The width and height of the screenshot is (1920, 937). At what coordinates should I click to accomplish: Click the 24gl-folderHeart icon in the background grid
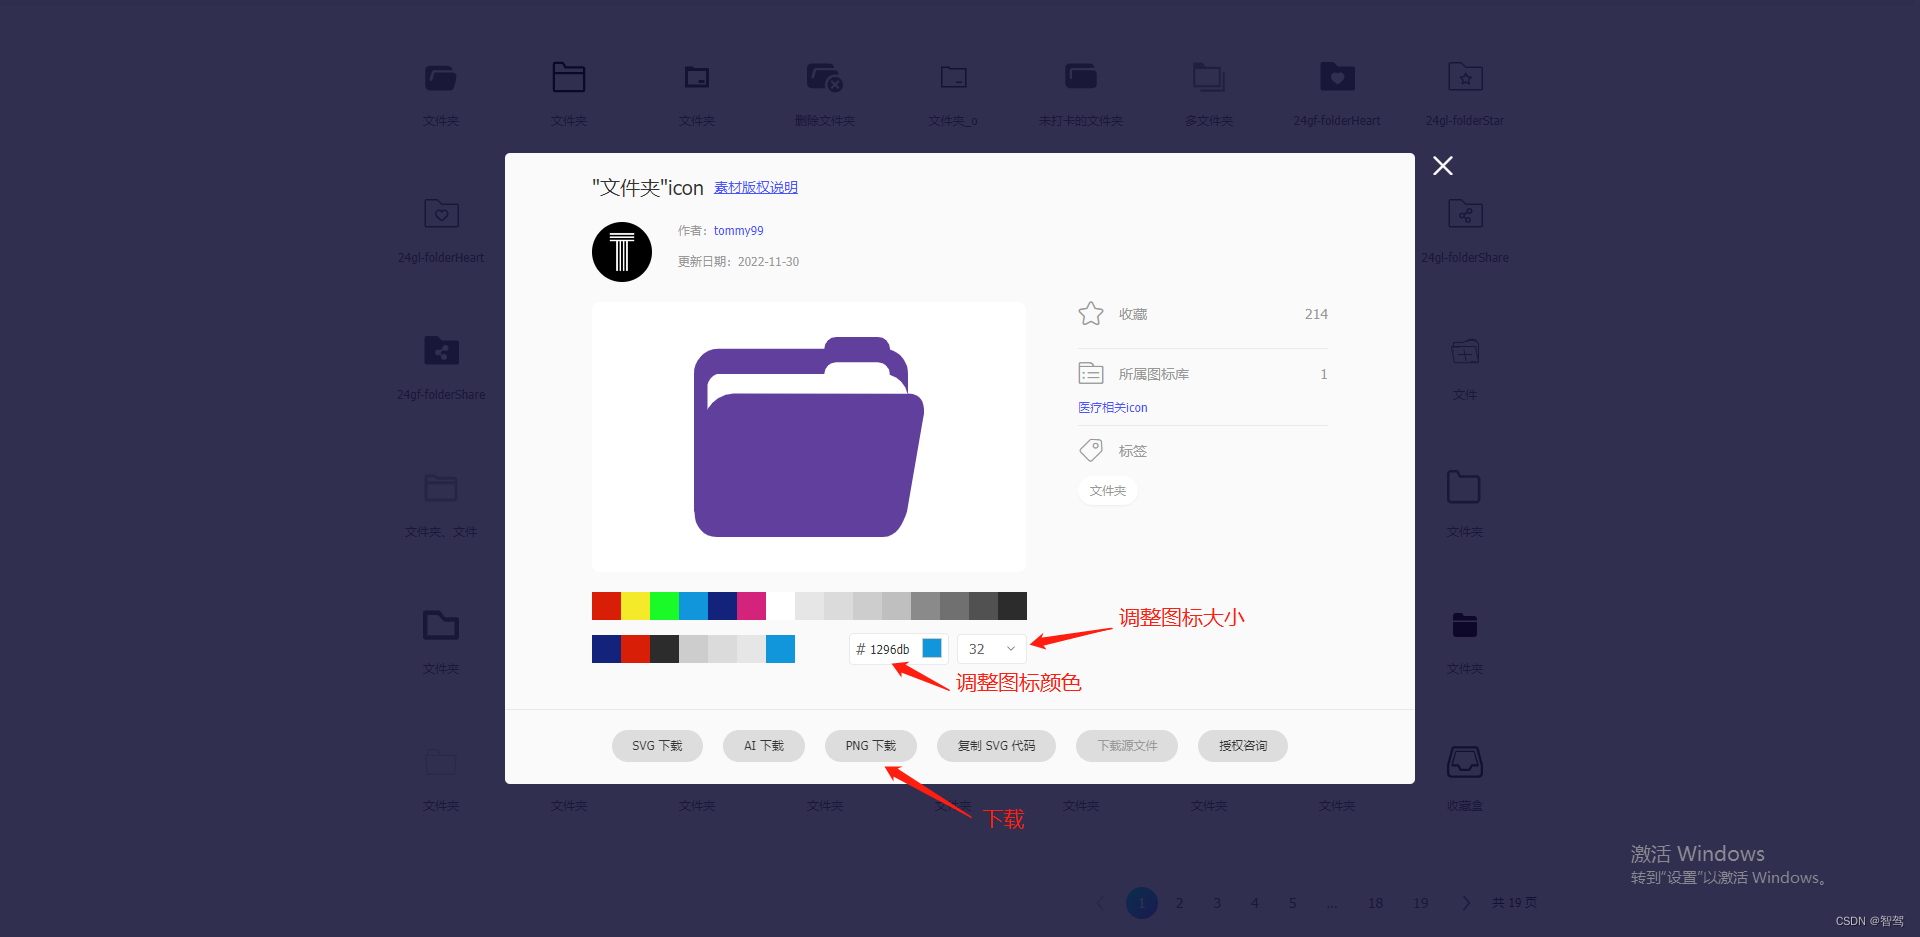click(441, 213)
